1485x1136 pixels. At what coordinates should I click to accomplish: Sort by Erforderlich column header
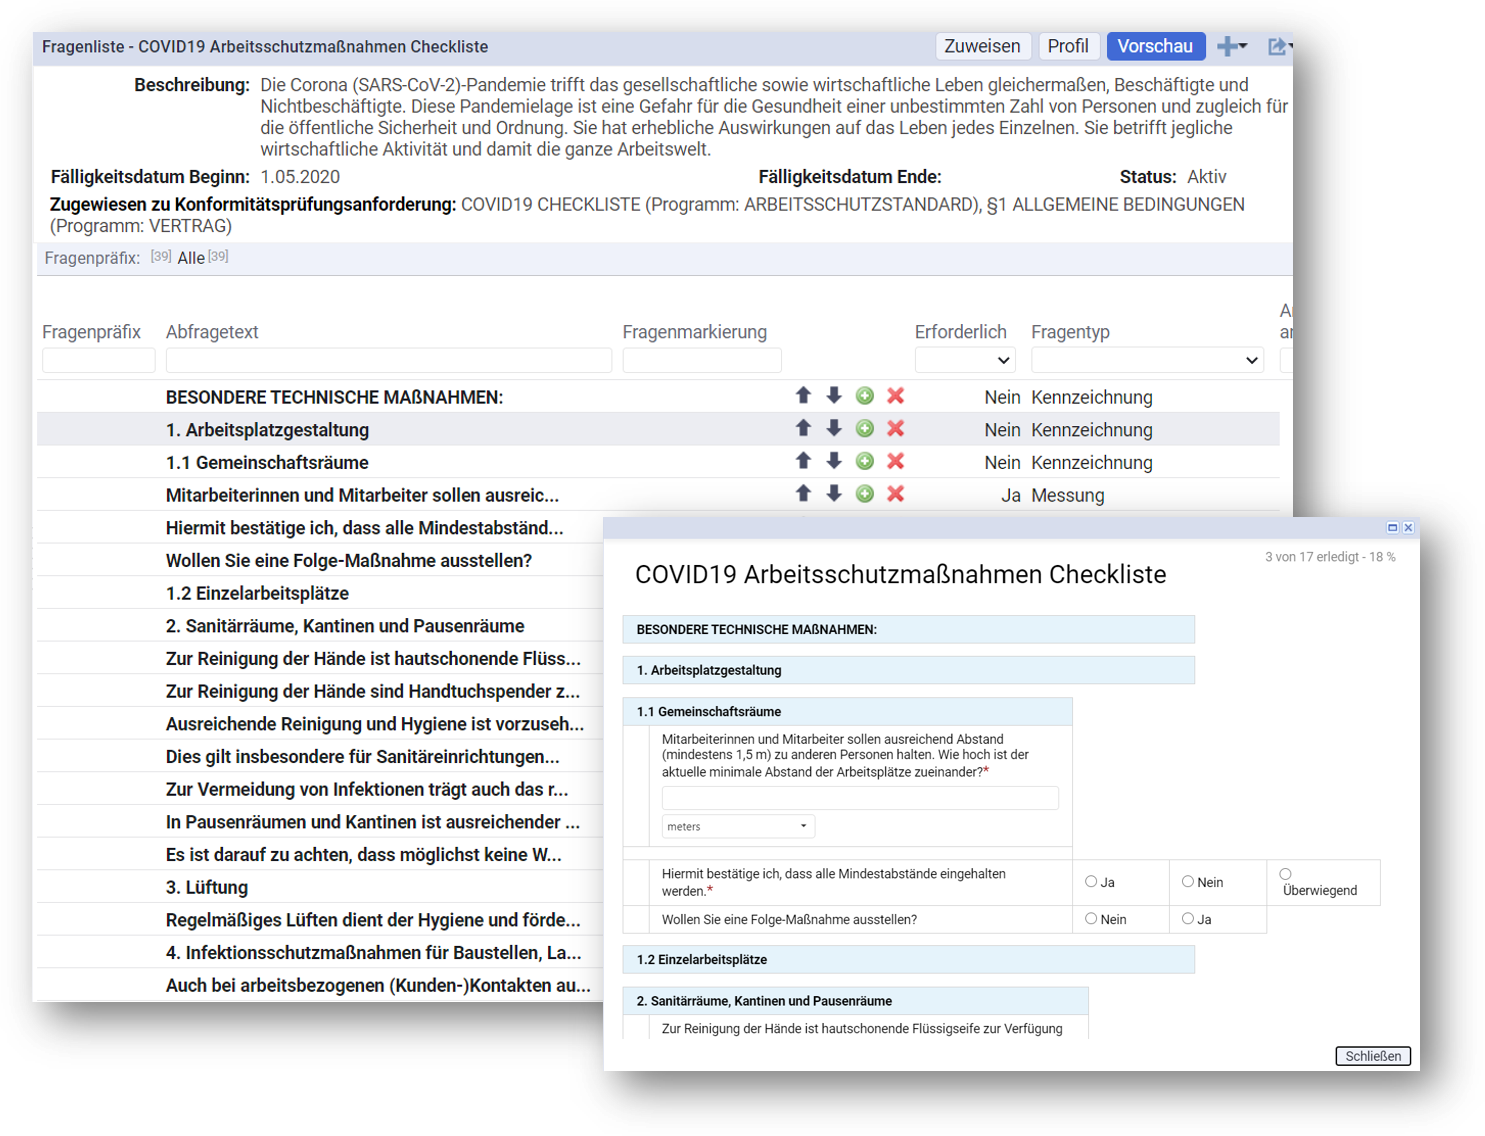(960, 332)
